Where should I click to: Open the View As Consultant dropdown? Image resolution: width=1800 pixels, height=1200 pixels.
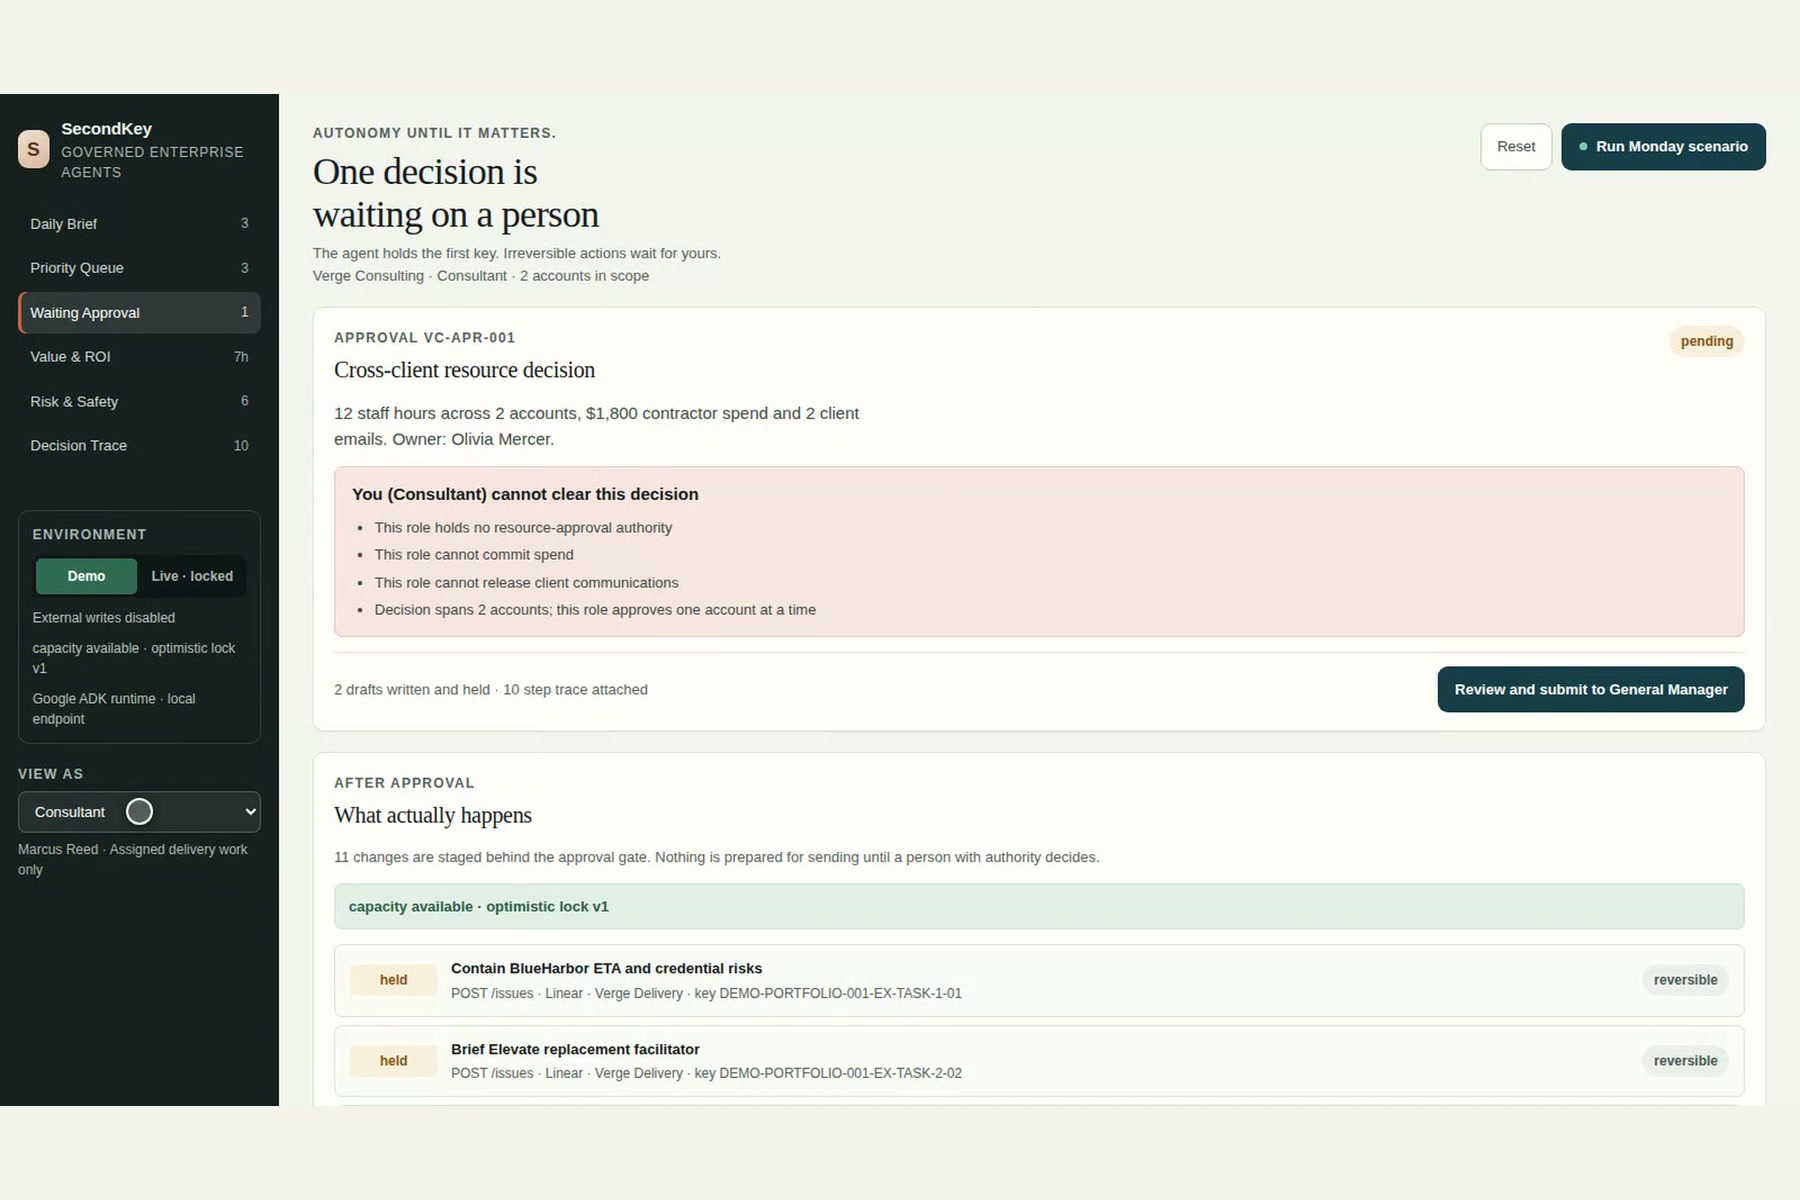[x=139, y=812]
